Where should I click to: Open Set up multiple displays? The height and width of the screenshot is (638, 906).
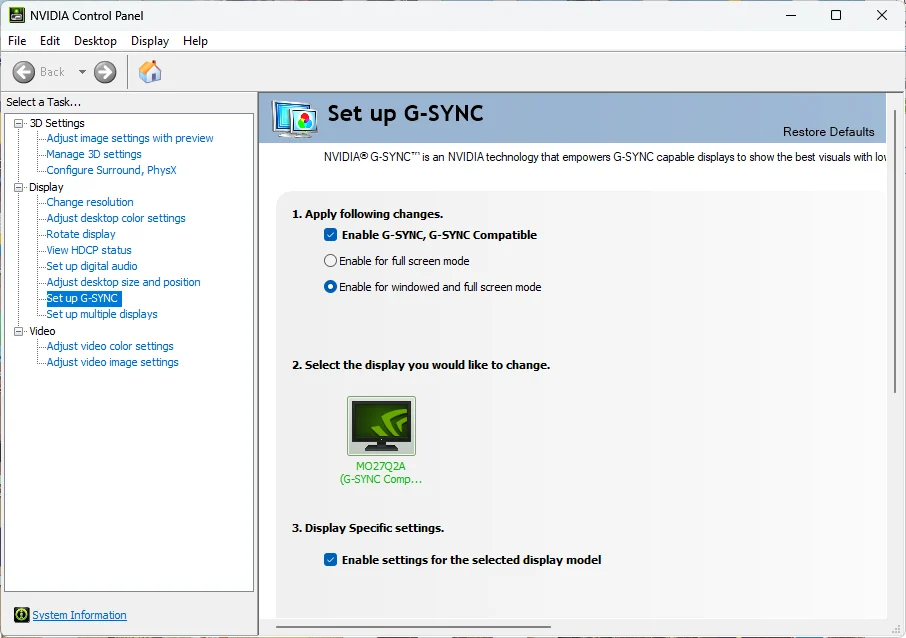(x=102, y=314)
